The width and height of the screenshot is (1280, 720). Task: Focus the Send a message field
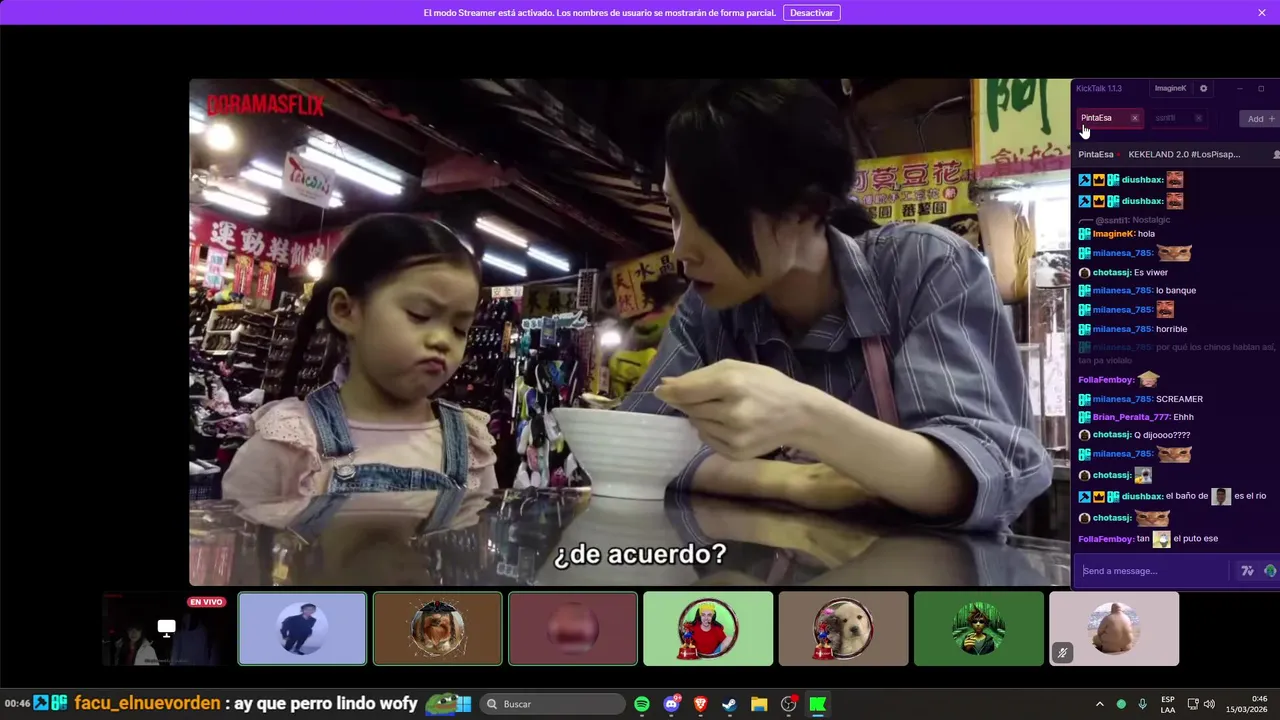tap(1152, 571)
